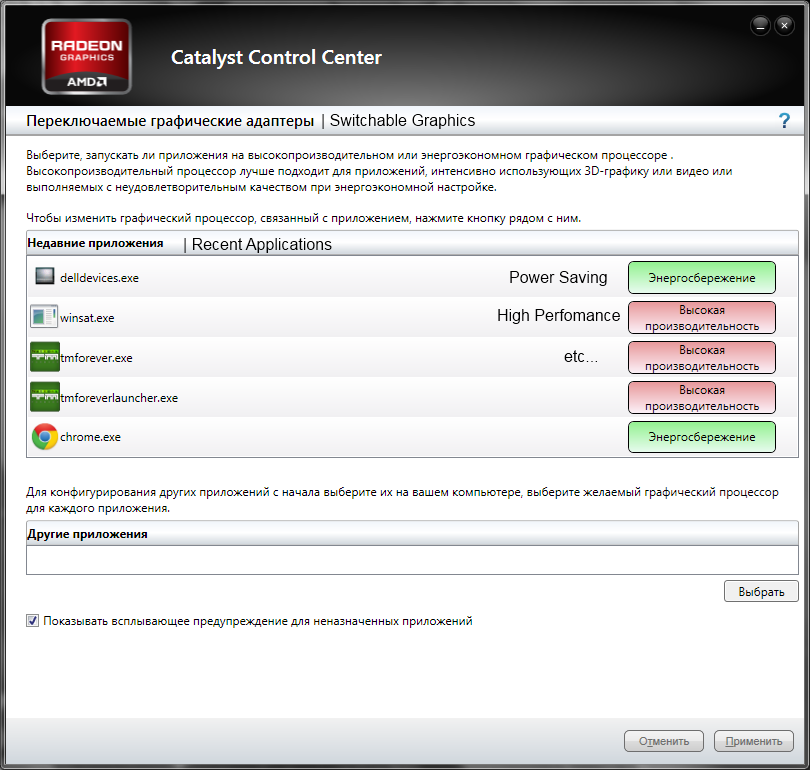The image size is (810, 770).
Task: Click the Переключаемые графические адаптеры heading
Action: [170, 121]
